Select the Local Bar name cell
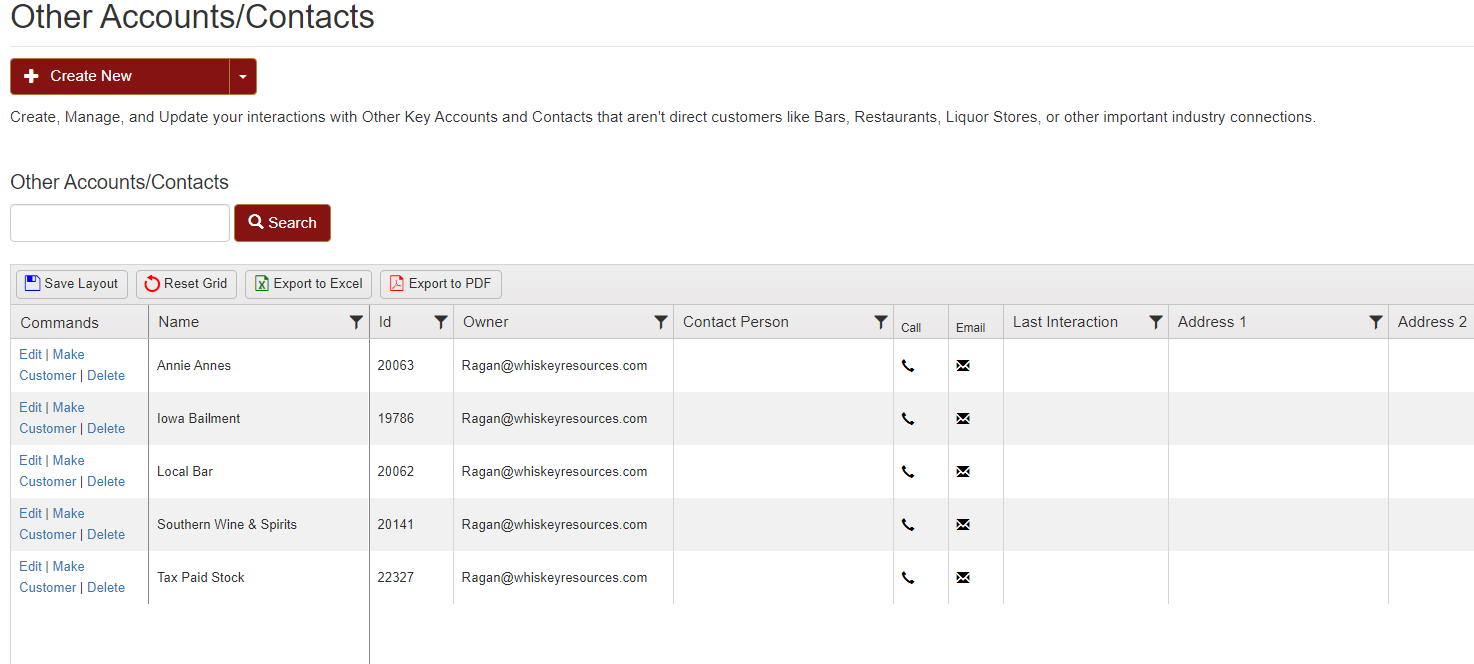This screenshot has height=664, width=1474. [x=259, y=472]
